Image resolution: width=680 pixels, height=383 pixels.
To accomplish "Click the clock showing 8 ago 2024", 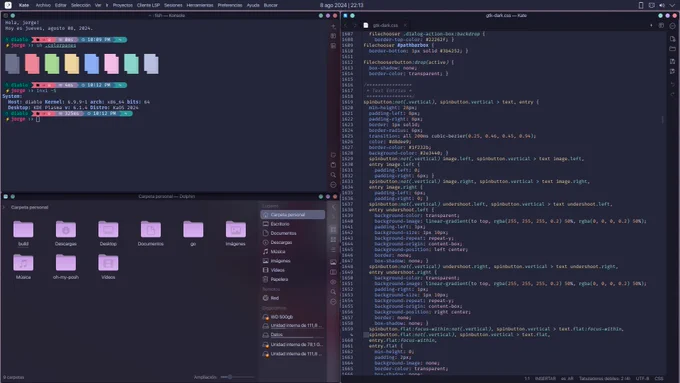I will (x=342, y=5).
